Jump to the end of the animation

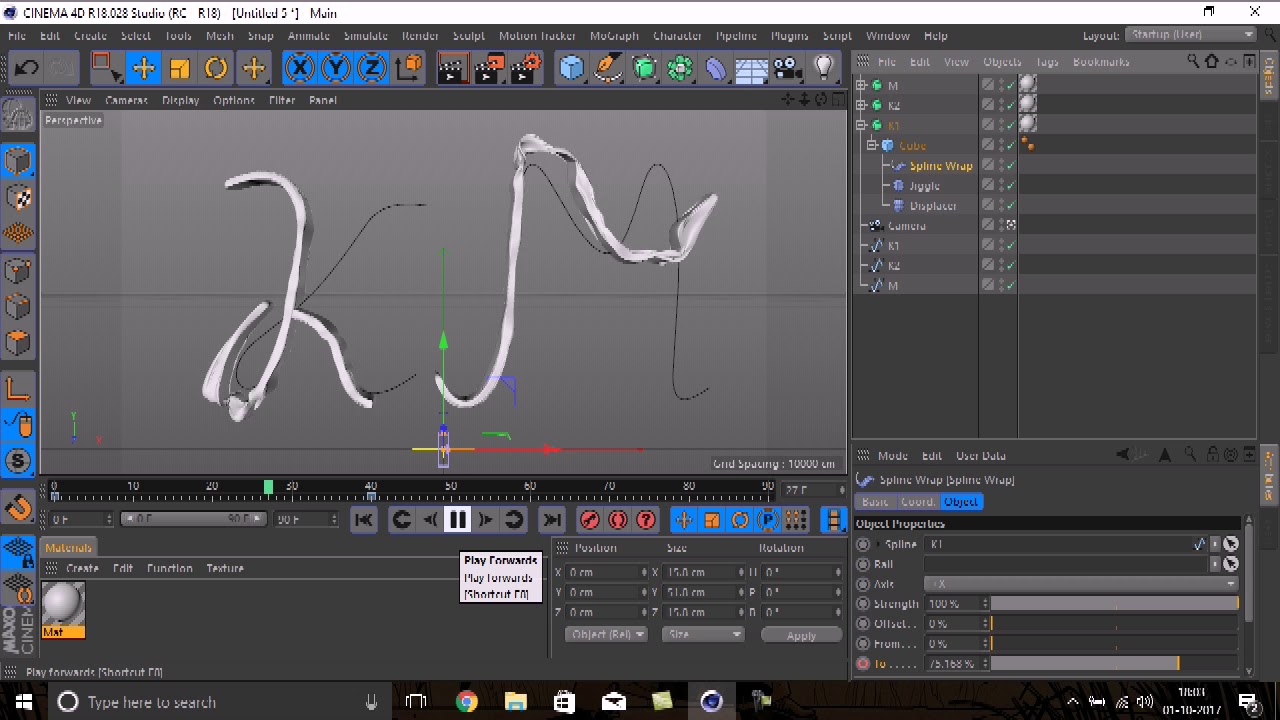(551, 519)
